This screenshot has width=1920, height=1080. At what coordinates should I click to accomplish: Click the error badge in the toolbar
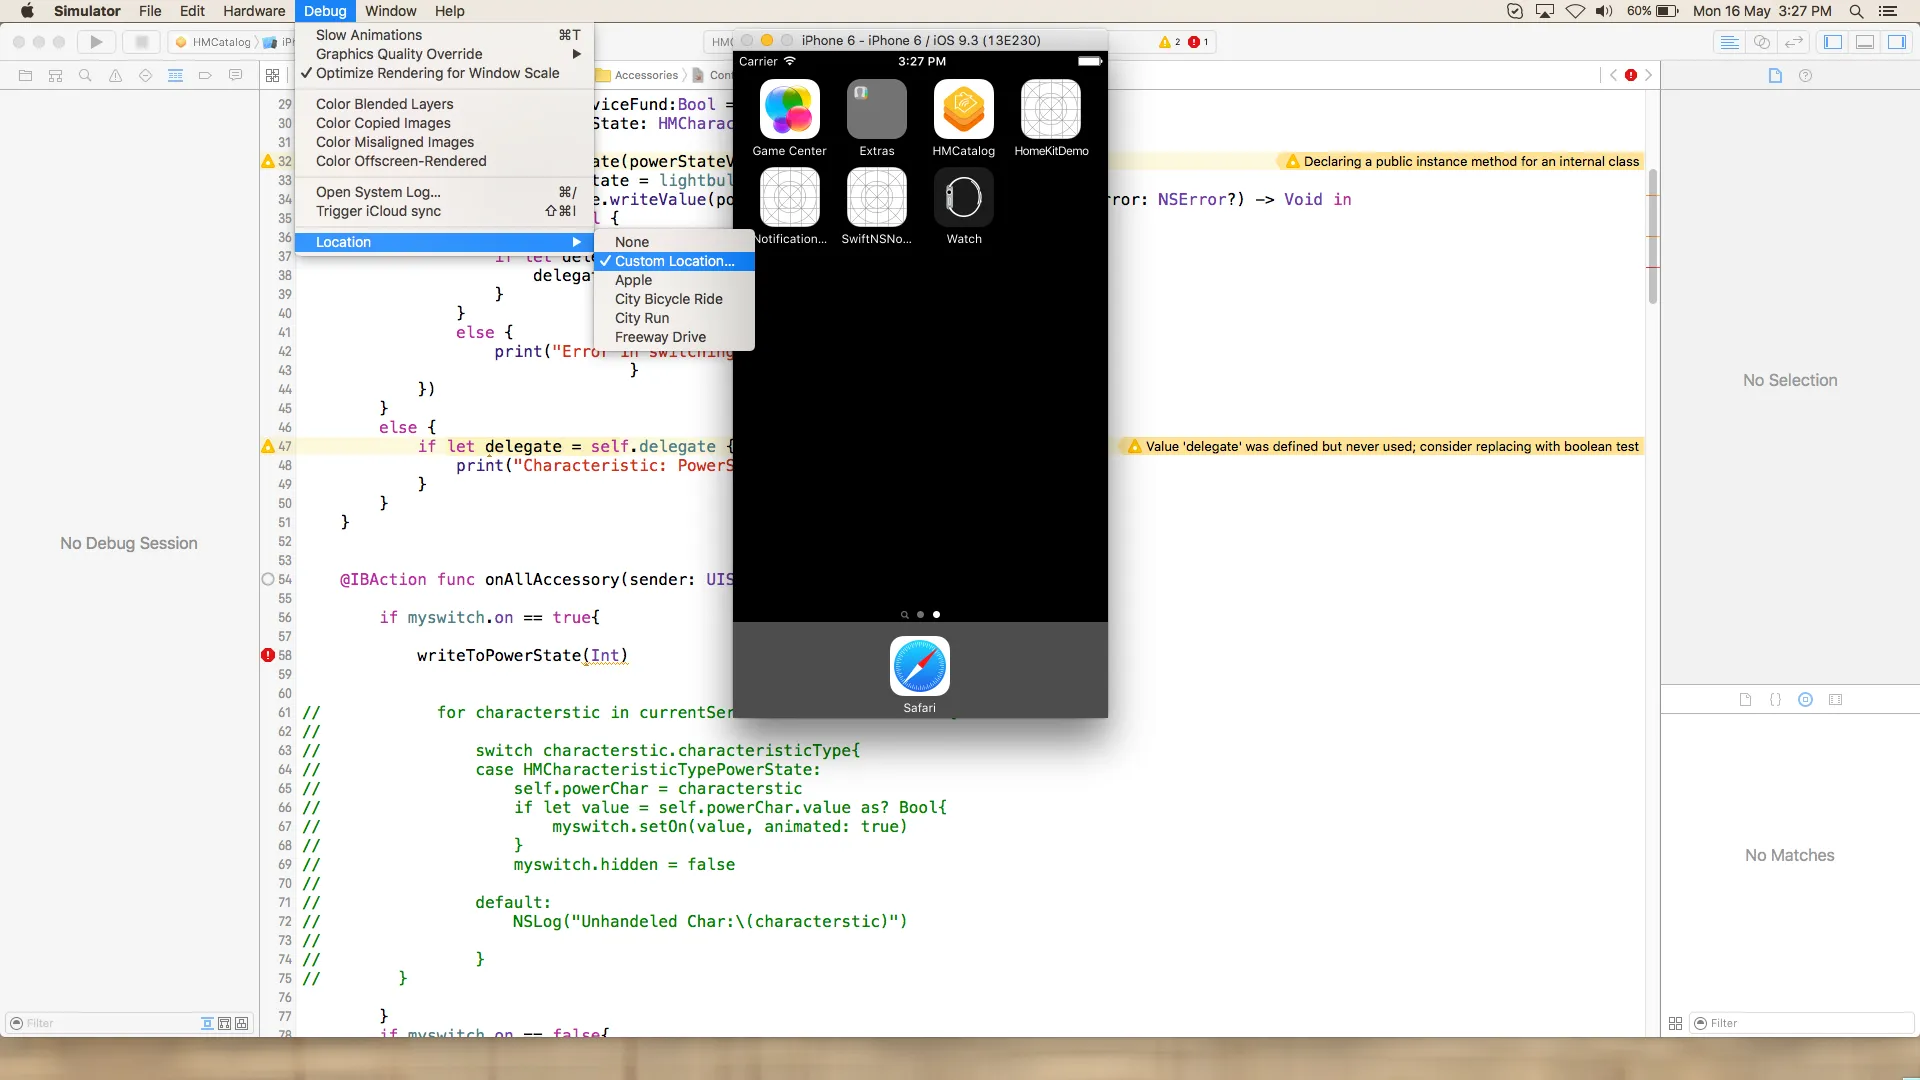click(x=1198, y=42)
